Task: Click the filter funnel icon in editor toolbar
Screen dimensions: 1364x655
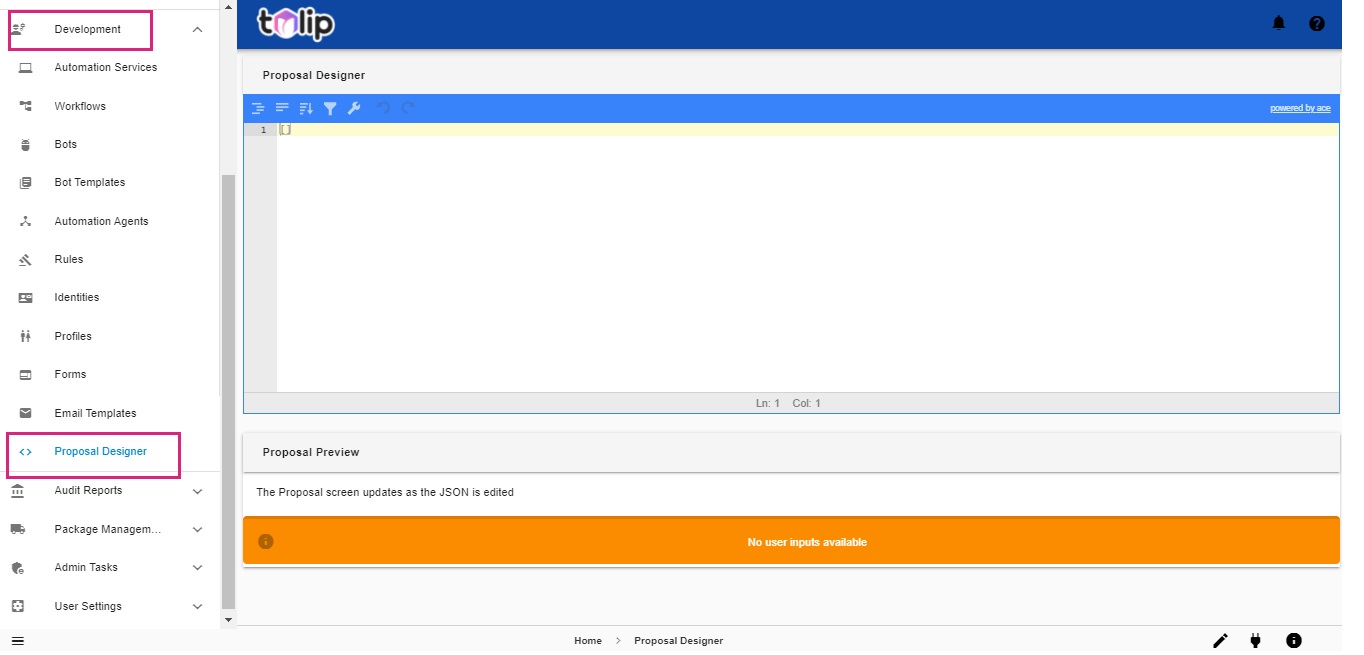Action: (330, 108)
